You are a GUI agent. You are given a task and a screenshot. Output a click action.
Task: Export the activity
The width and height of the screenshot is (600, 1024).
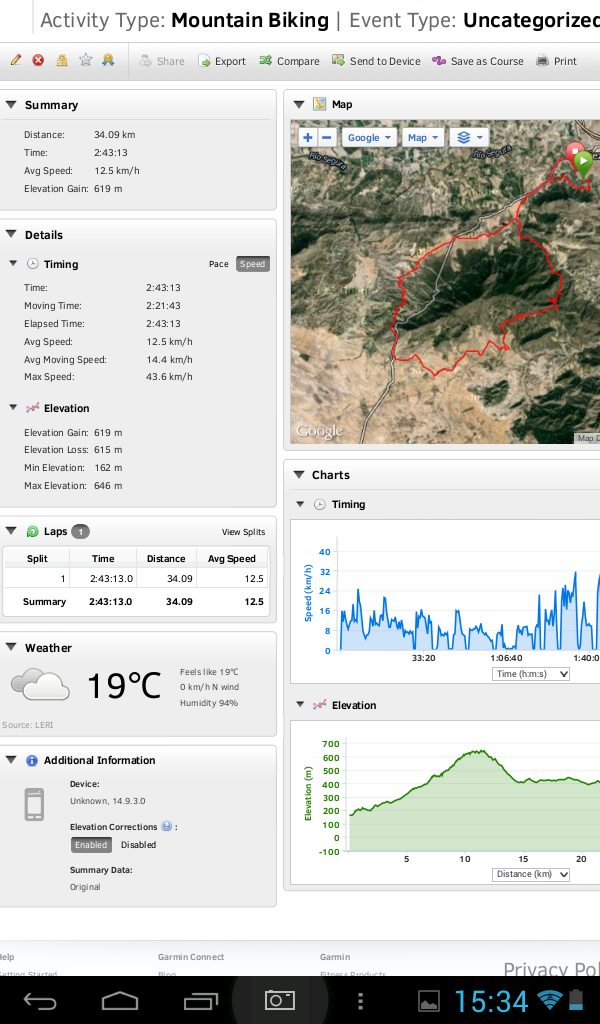pos(222,61)
